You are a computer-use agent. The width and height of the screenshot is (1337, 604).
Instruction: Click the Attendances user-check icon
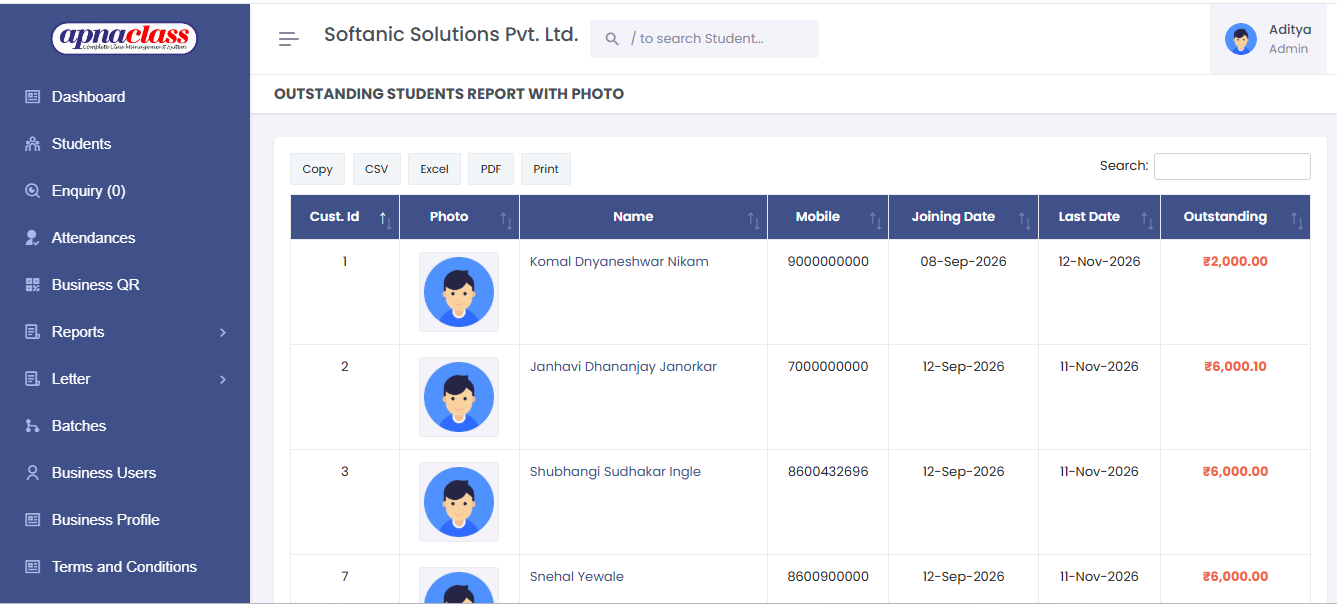point(33,238)
